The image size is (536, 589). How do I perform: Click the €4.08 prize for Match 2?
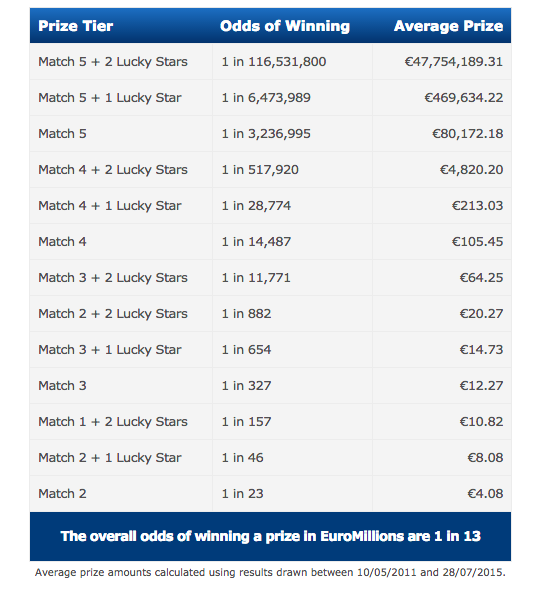pyautogui.click(x=485, y=494)
